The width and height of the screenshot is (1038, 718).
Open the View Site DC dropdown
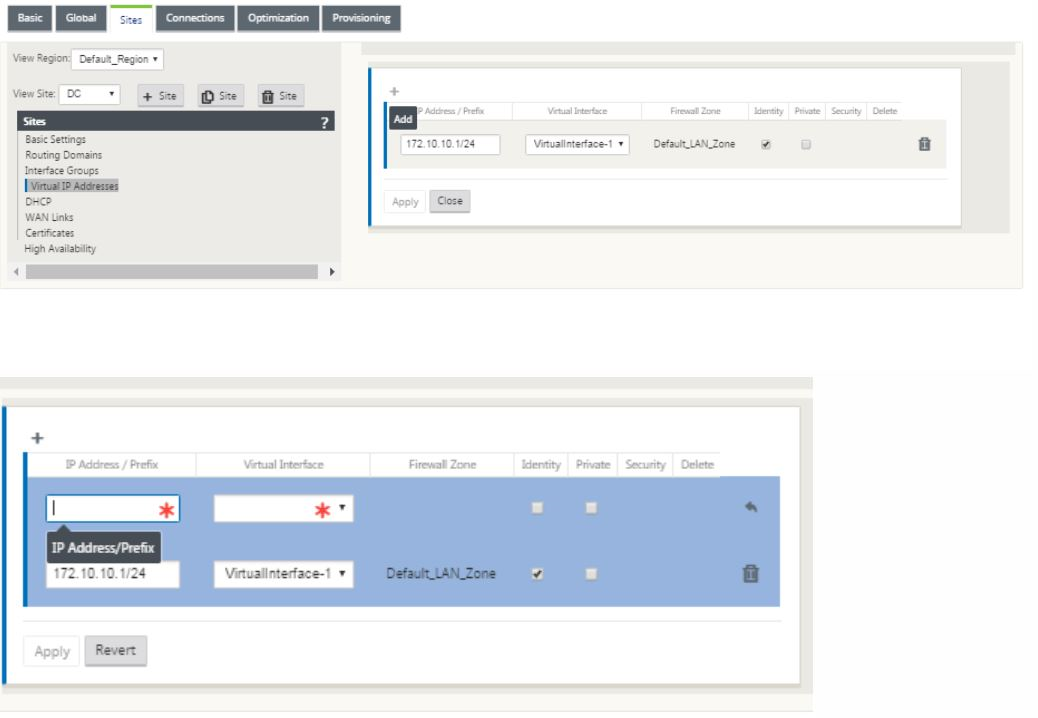pos(89,94)
